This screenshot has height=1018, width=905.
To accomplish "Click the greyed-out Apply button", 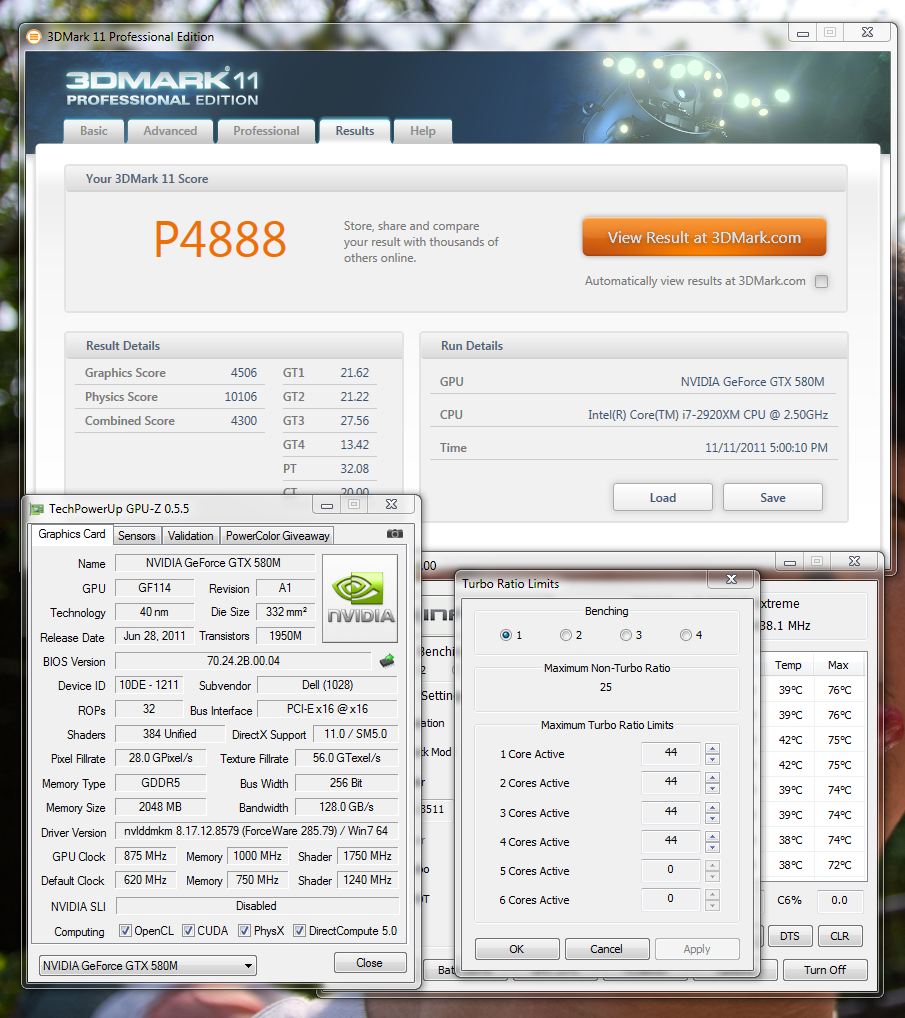I will [x=697, y=949].
